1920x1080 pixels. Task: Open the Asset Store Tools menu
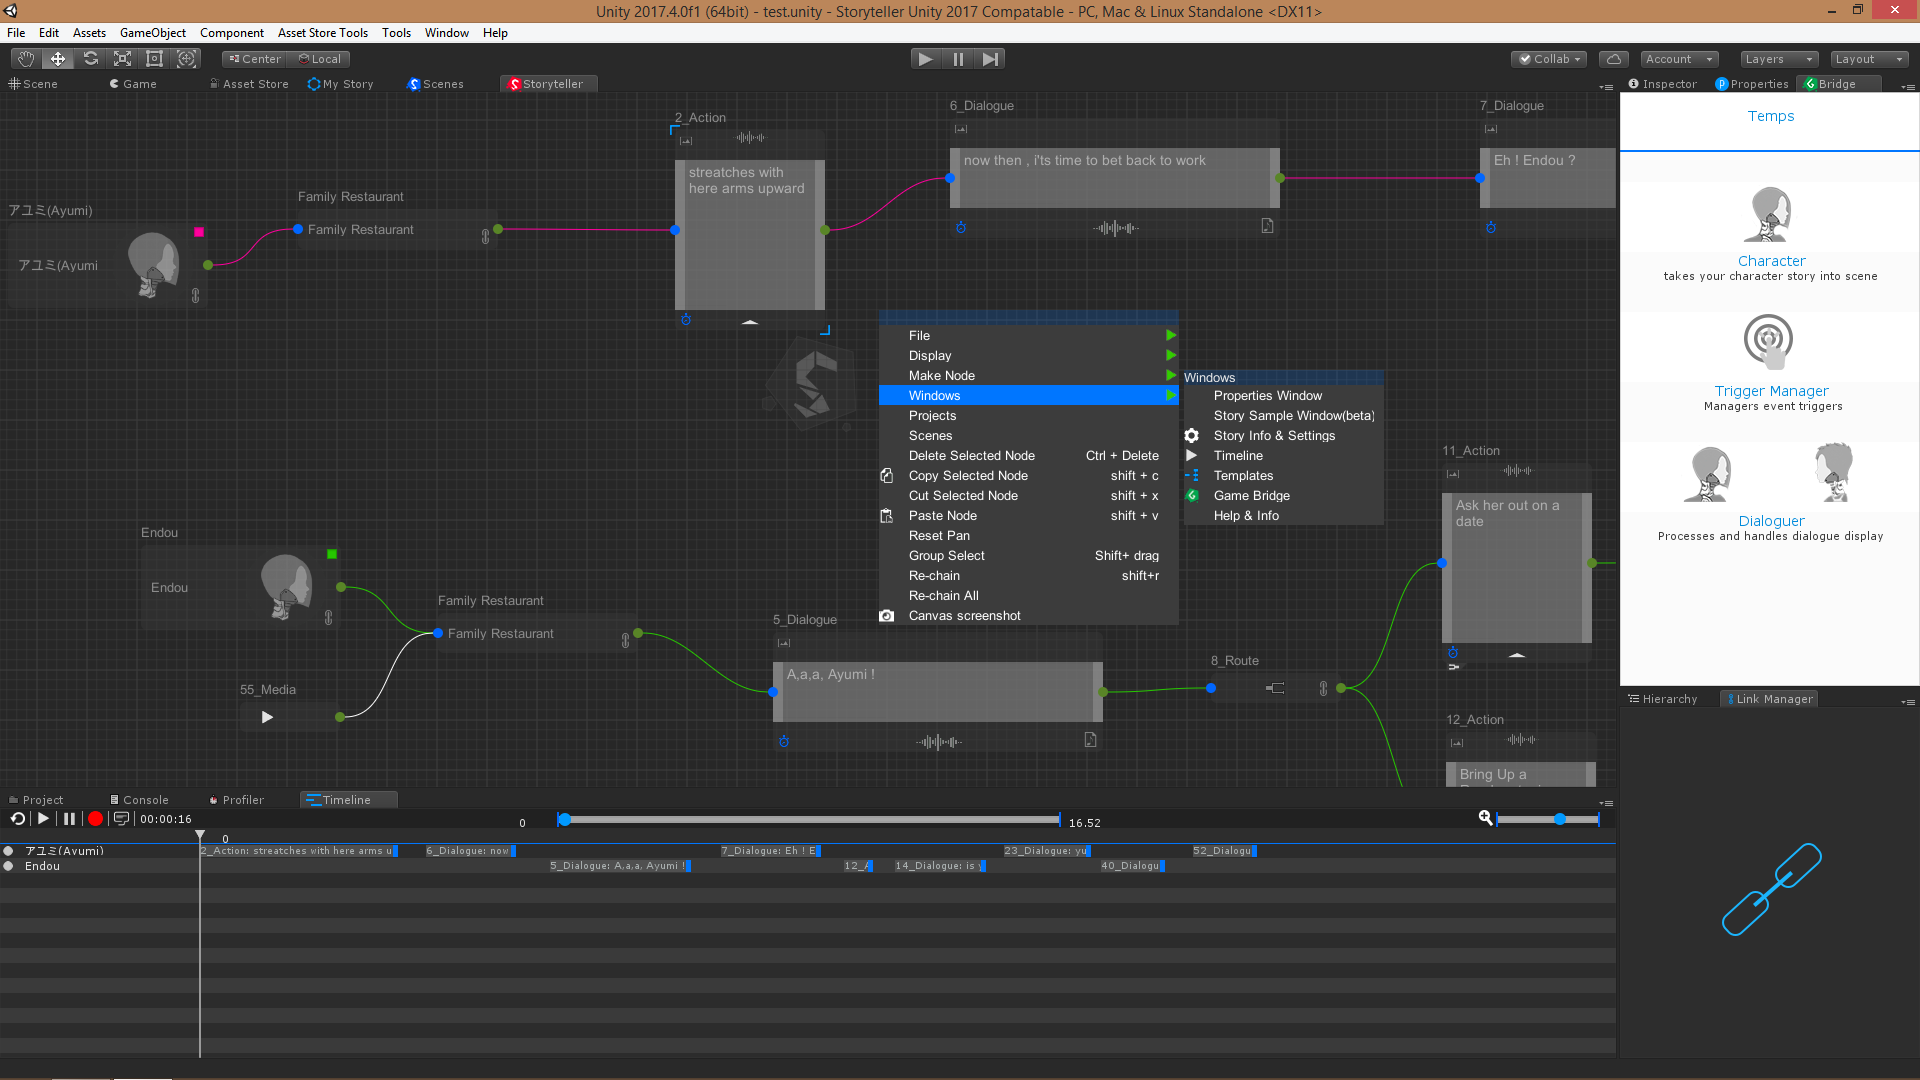pyautogui.click(x=322, y=32)
